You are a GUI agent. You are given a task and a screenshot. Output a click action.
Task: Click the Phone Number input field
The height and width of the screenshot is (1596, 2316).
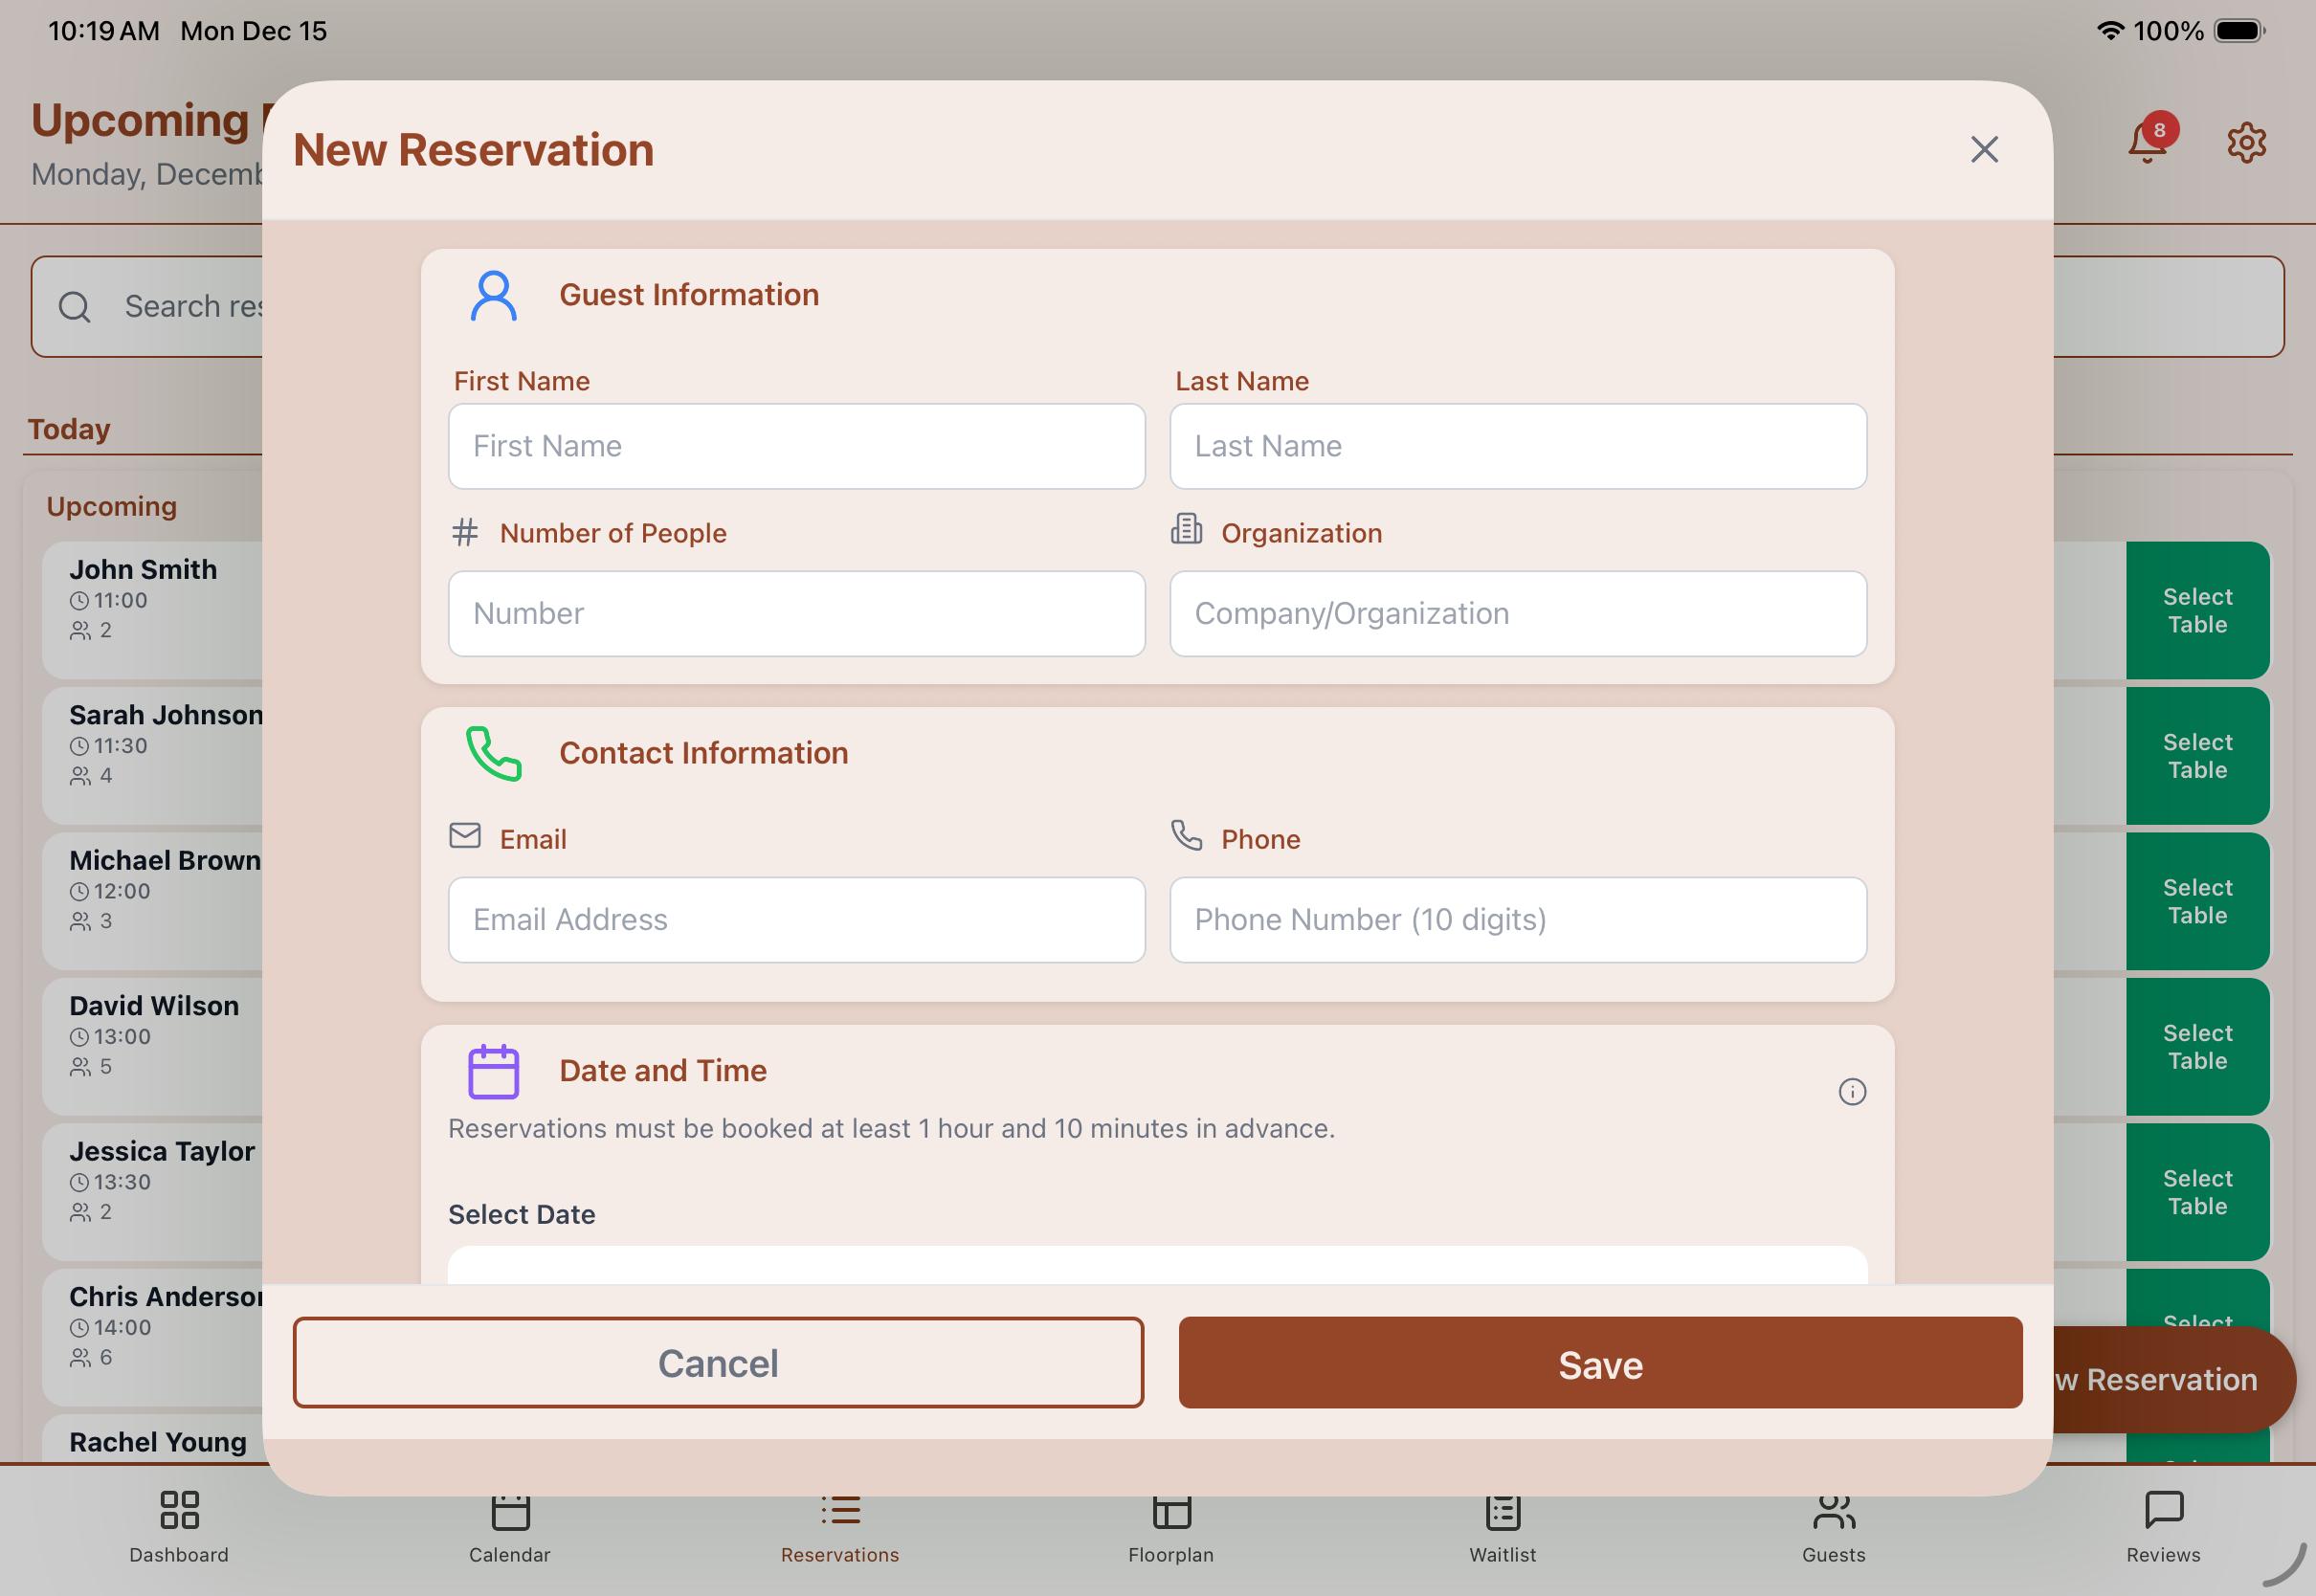(1517, 919)
